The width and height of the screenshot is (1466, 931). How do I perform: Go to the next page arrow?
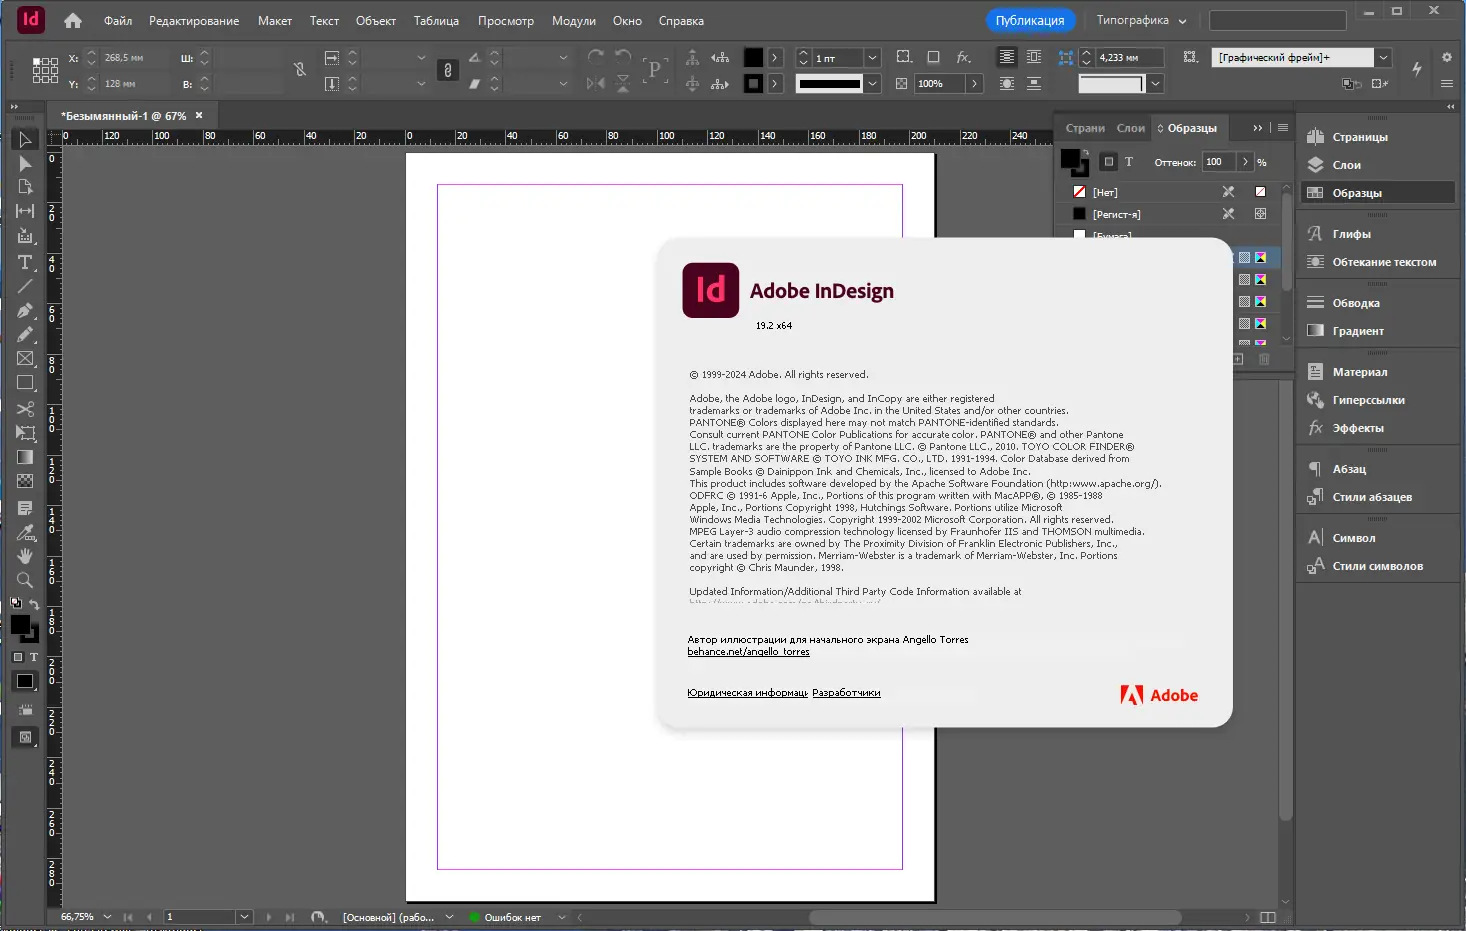click(268, 917)
